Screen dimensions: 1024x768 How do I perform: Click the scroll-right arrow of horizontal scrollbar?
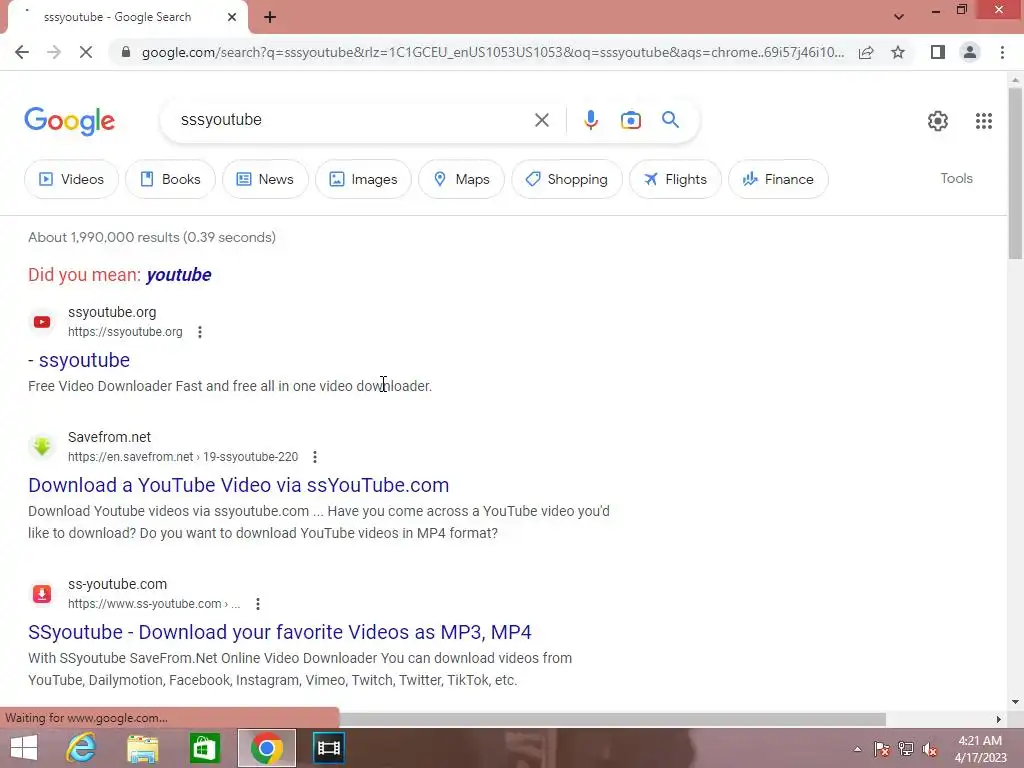point(999,719)
